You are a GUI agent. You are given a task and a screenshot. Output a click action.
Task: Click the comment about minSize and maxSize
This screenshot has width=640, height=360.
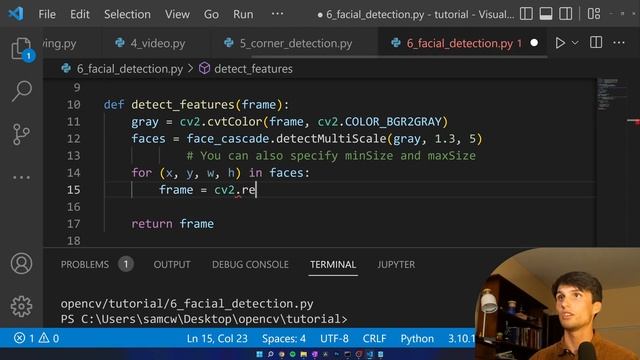(331, 156)
